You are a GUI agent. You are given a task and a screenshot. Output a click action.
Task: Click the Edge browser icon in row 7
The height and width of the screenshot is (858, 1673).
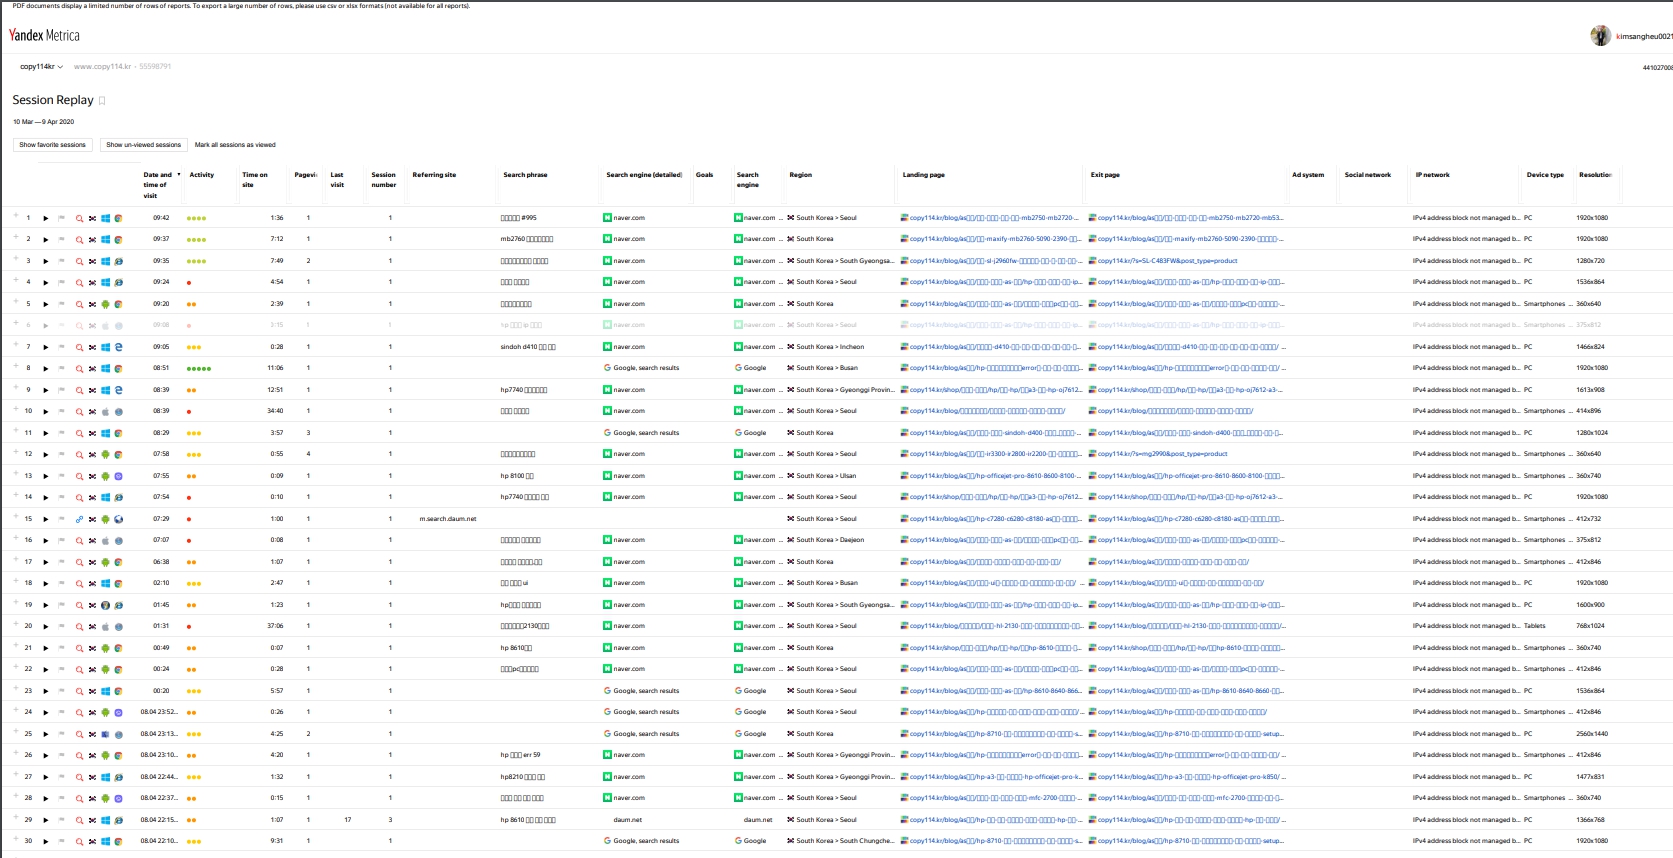pos(118,347)
